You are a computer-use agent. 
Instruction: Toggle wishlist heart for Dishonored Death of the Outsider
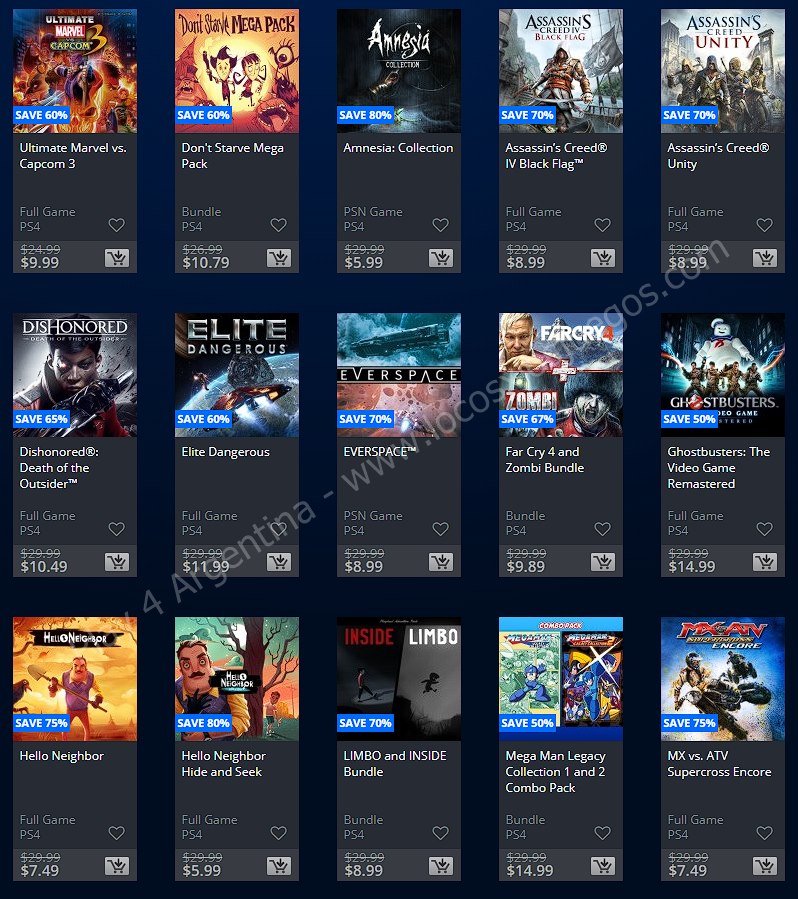click(116, 529)
